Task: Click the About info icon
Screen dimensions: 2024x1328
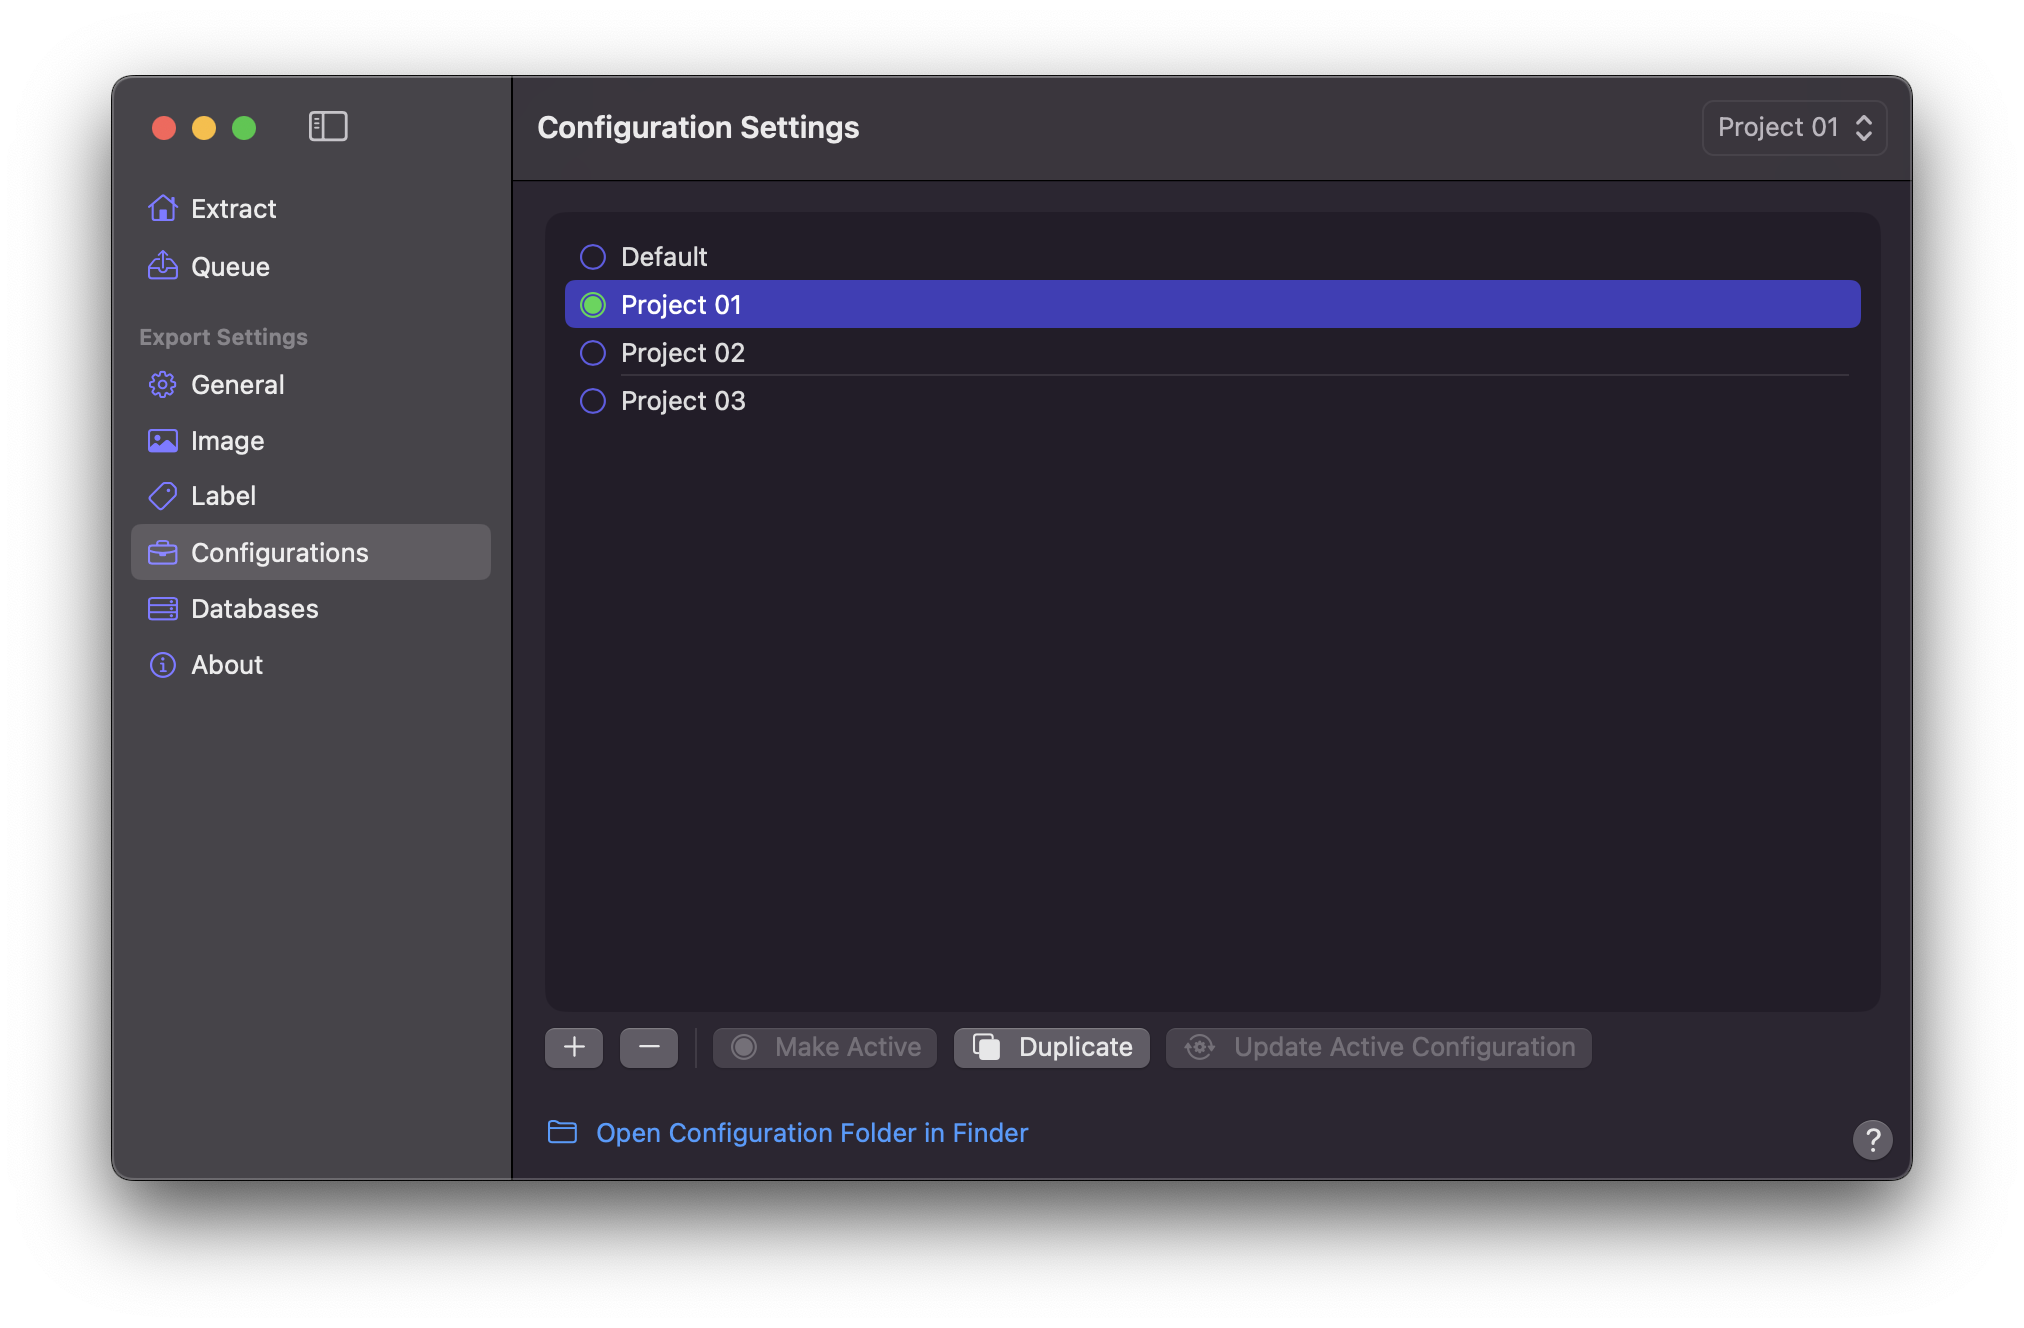Action: click(162, 664)
